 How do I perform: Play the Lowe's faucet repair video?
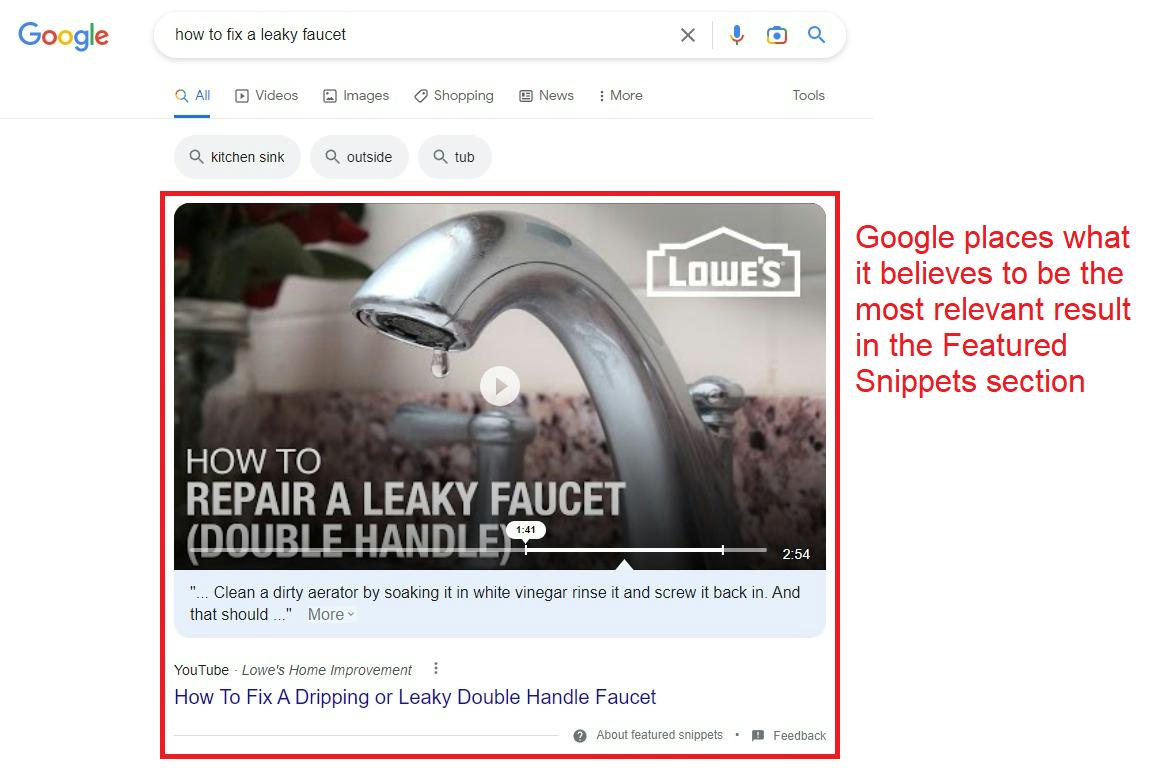coord(499,386)
